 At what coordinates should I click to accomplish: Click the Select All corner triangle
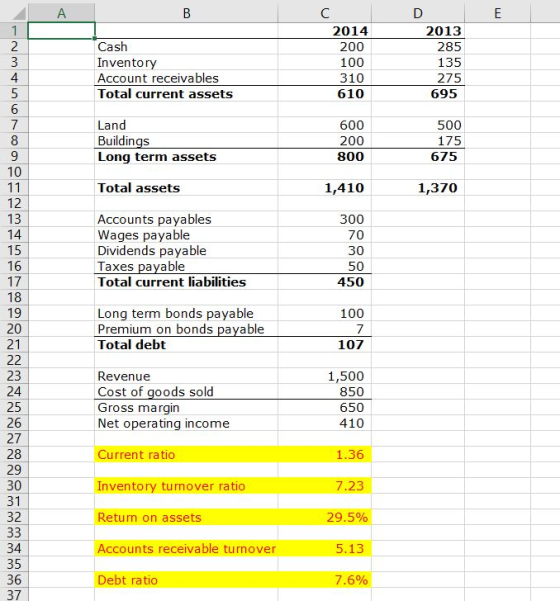(19, 14)
